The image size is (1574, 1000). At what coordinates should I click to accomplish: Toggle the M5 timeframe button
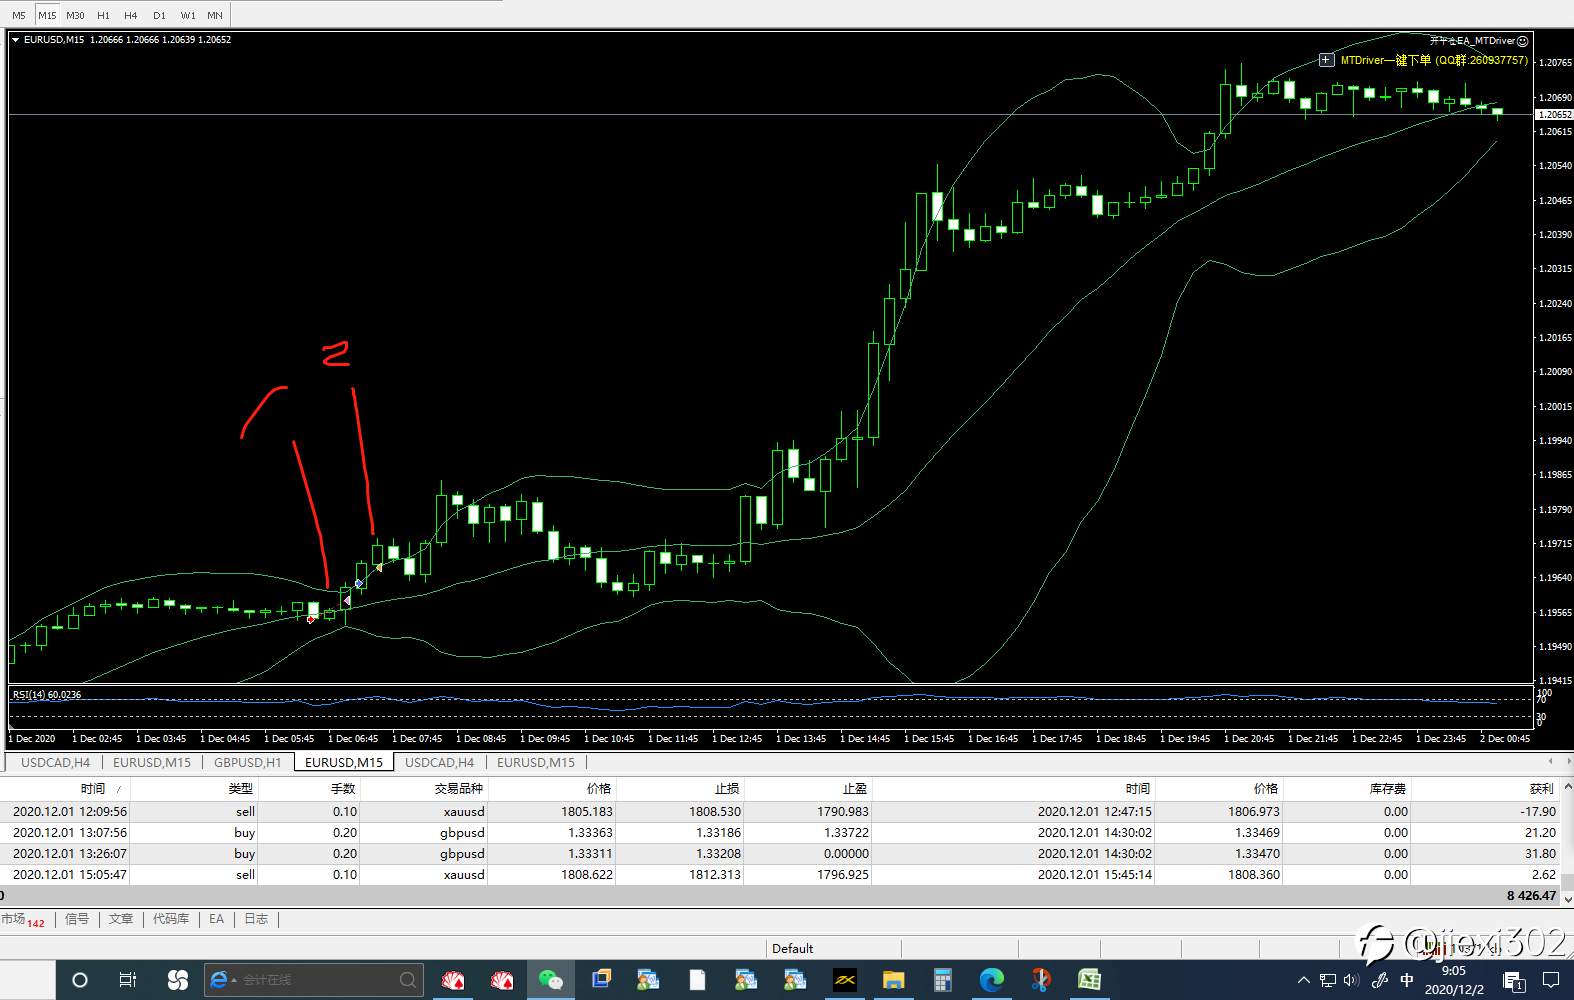pyautogui.click(x=19, y=15)
